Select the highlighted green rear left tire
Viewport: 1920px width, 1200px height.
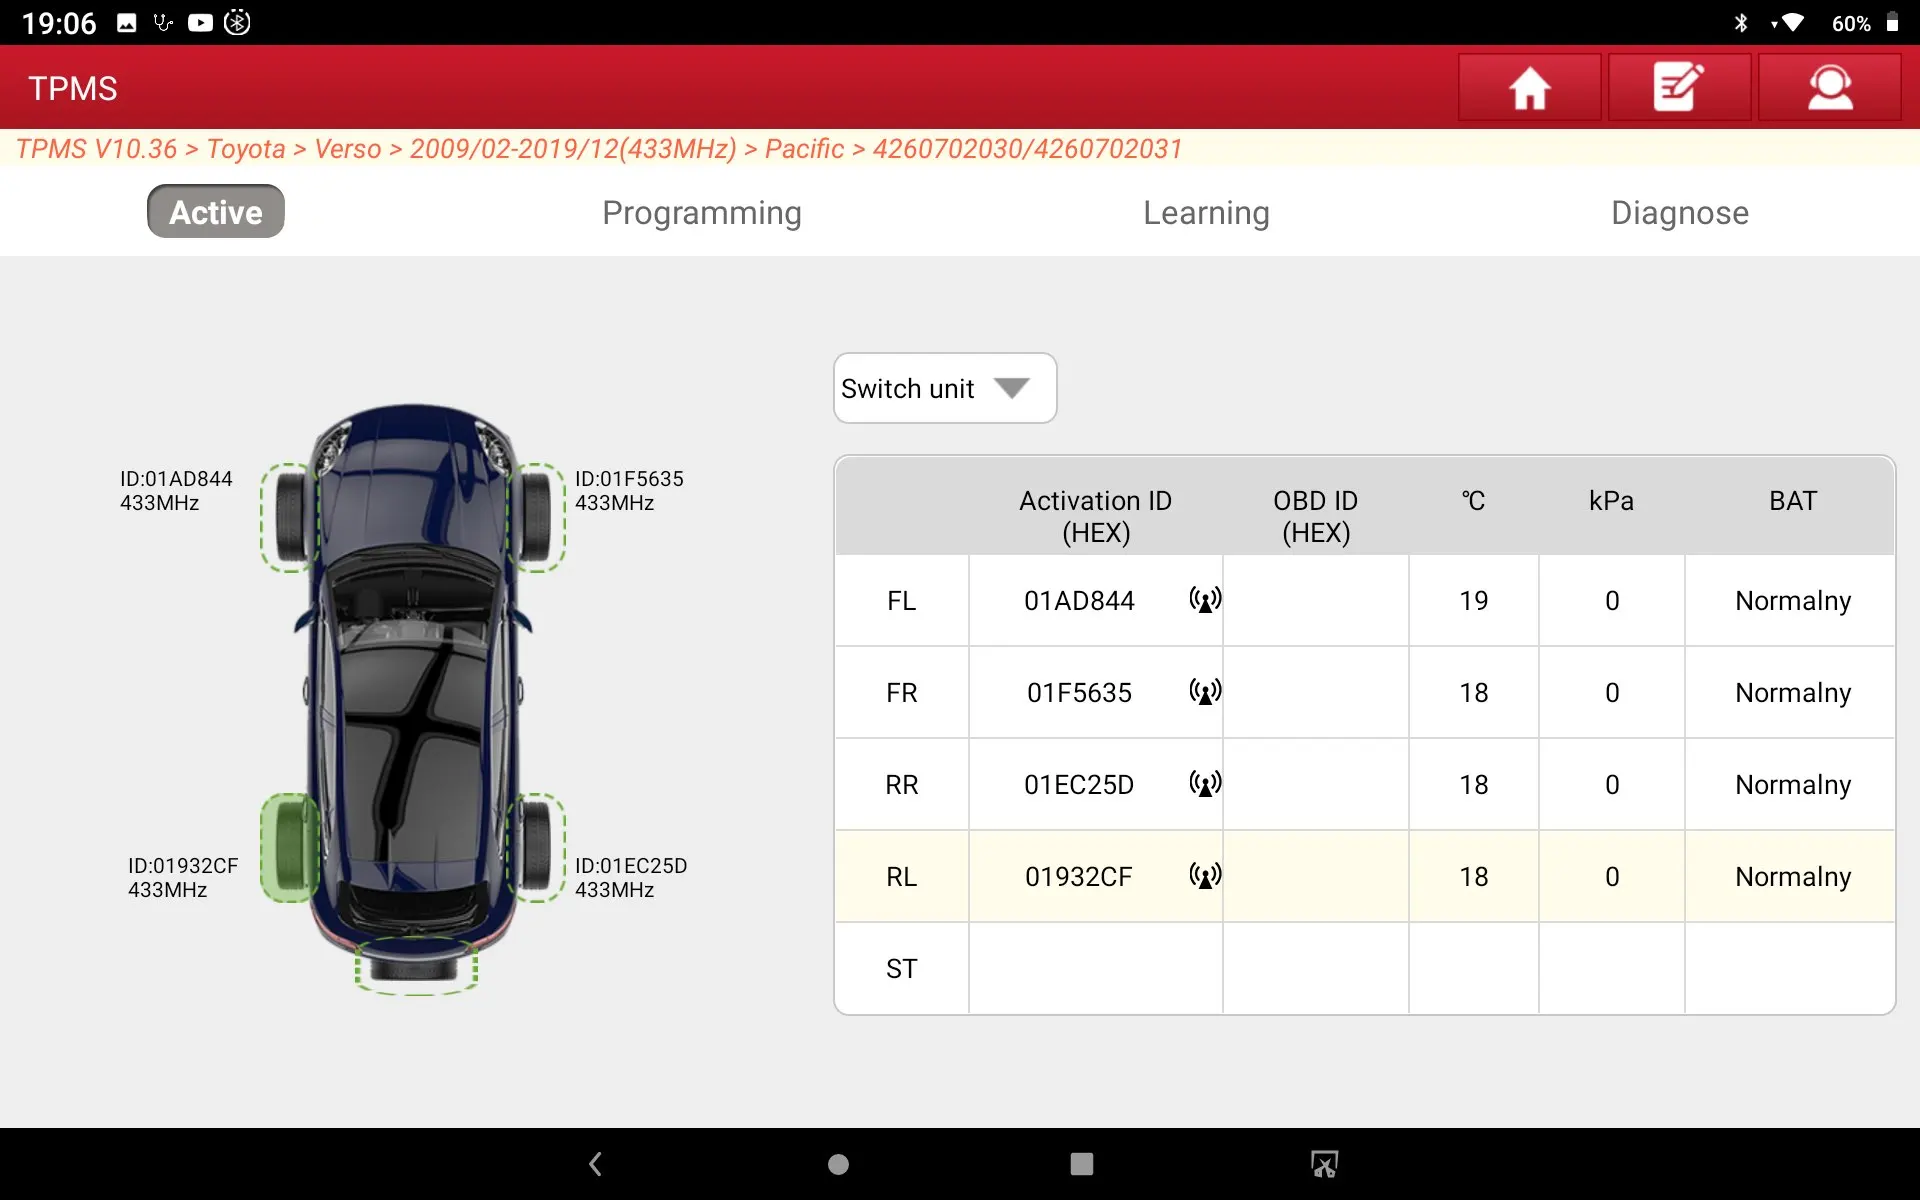click(x=289, y=848)
